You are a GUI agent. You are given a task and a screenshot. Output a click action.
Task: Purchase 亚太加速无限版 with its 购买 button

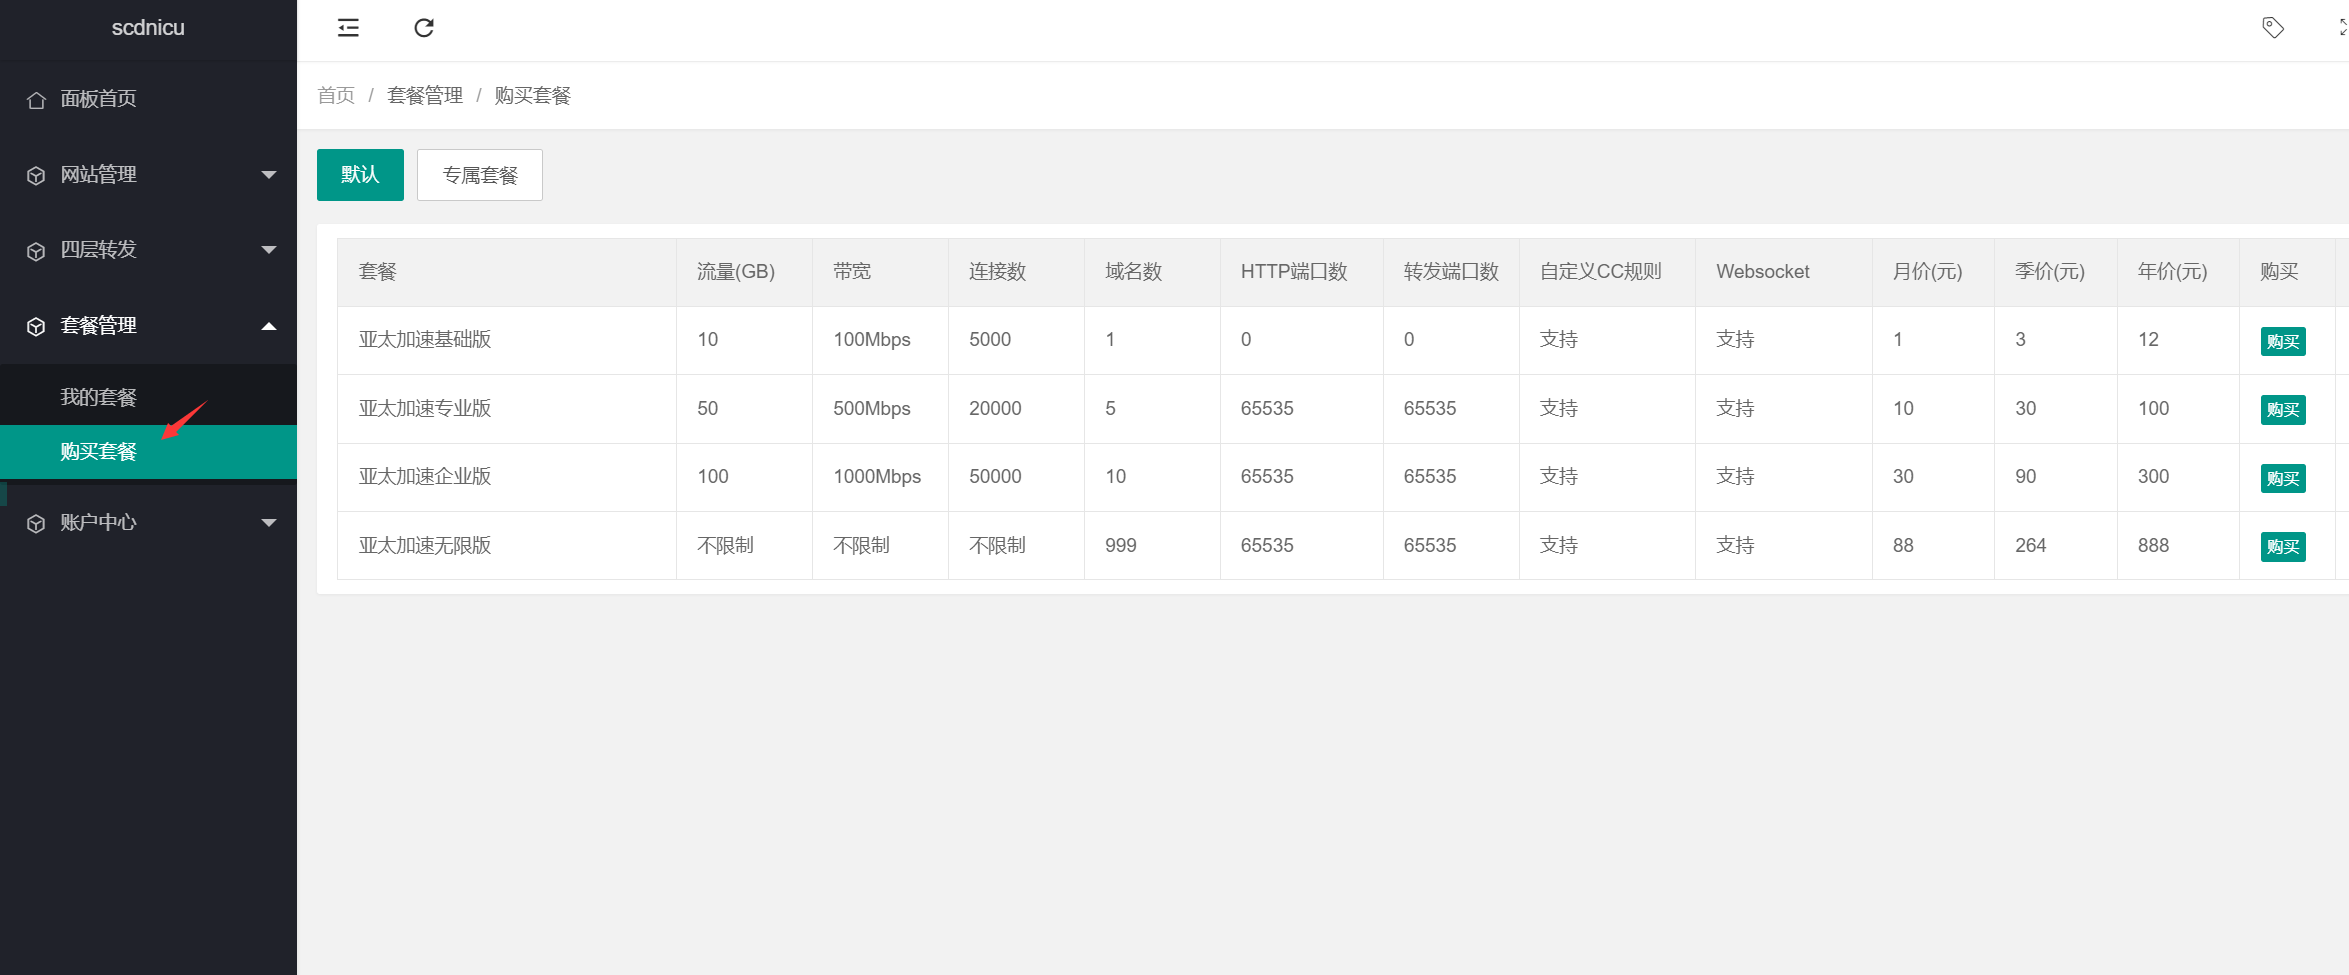pos(2282,546)
